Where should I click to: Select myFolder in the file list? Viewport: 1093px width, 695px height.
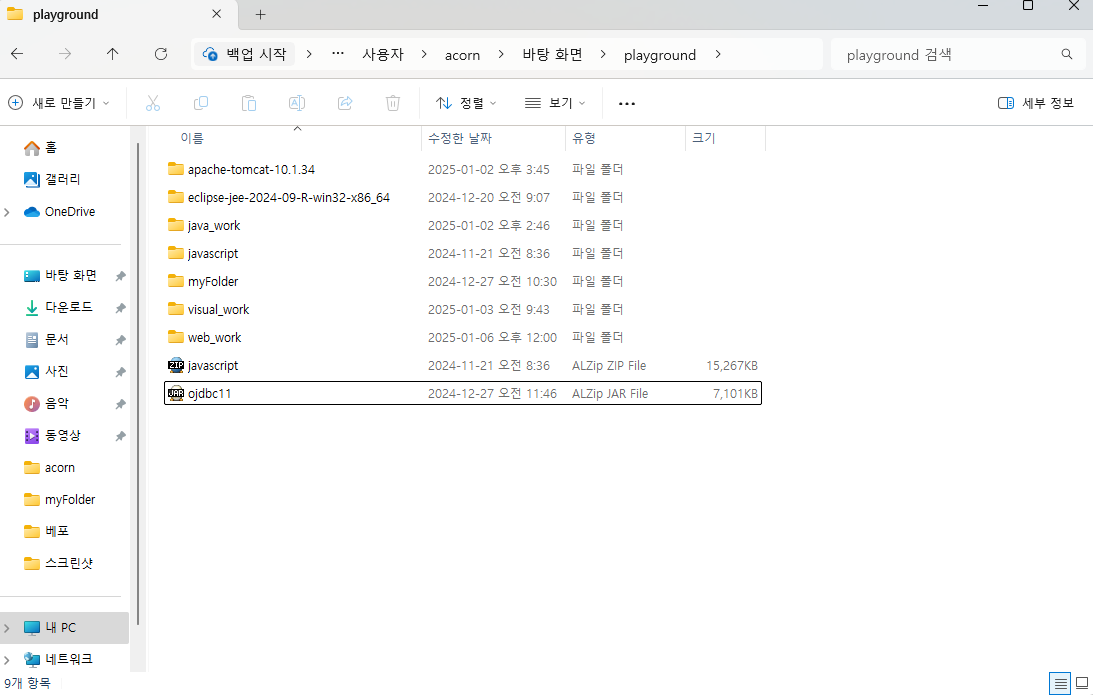coord(463,281)
